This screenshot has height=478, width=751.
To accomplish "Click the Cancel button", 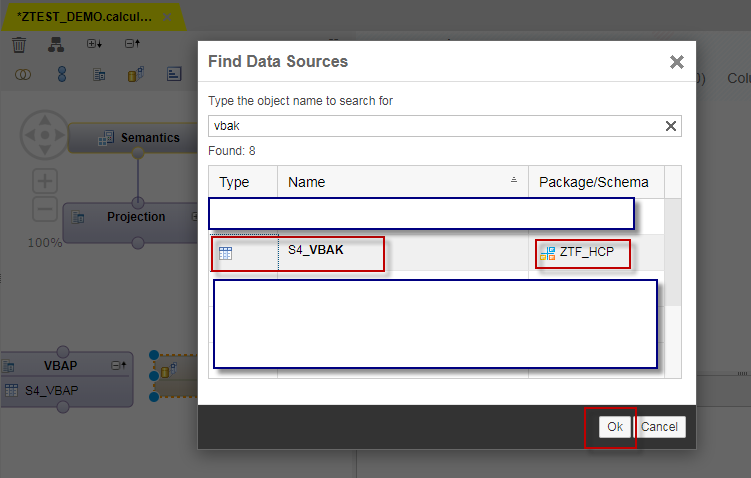I will [660, 427].
